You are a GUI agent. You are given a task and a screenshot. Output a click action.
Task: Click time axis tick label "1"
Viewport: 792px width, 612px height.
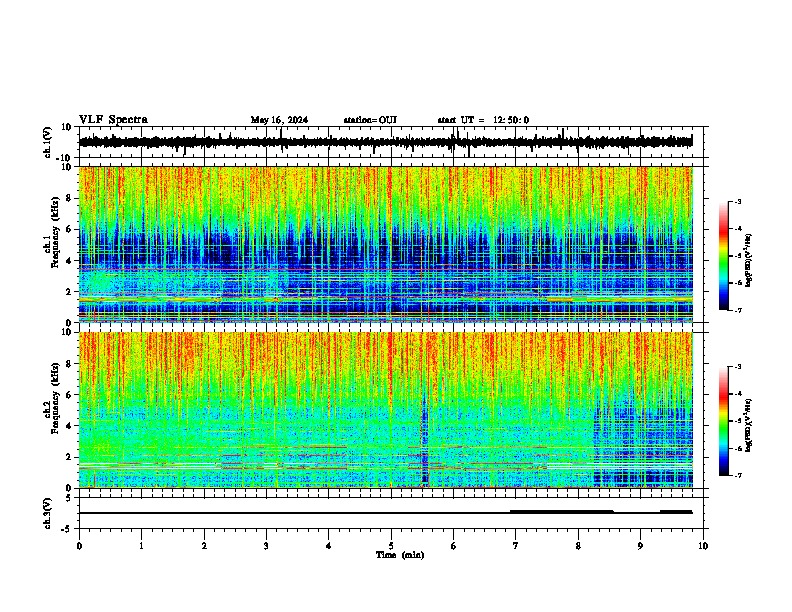coord(141,546)
